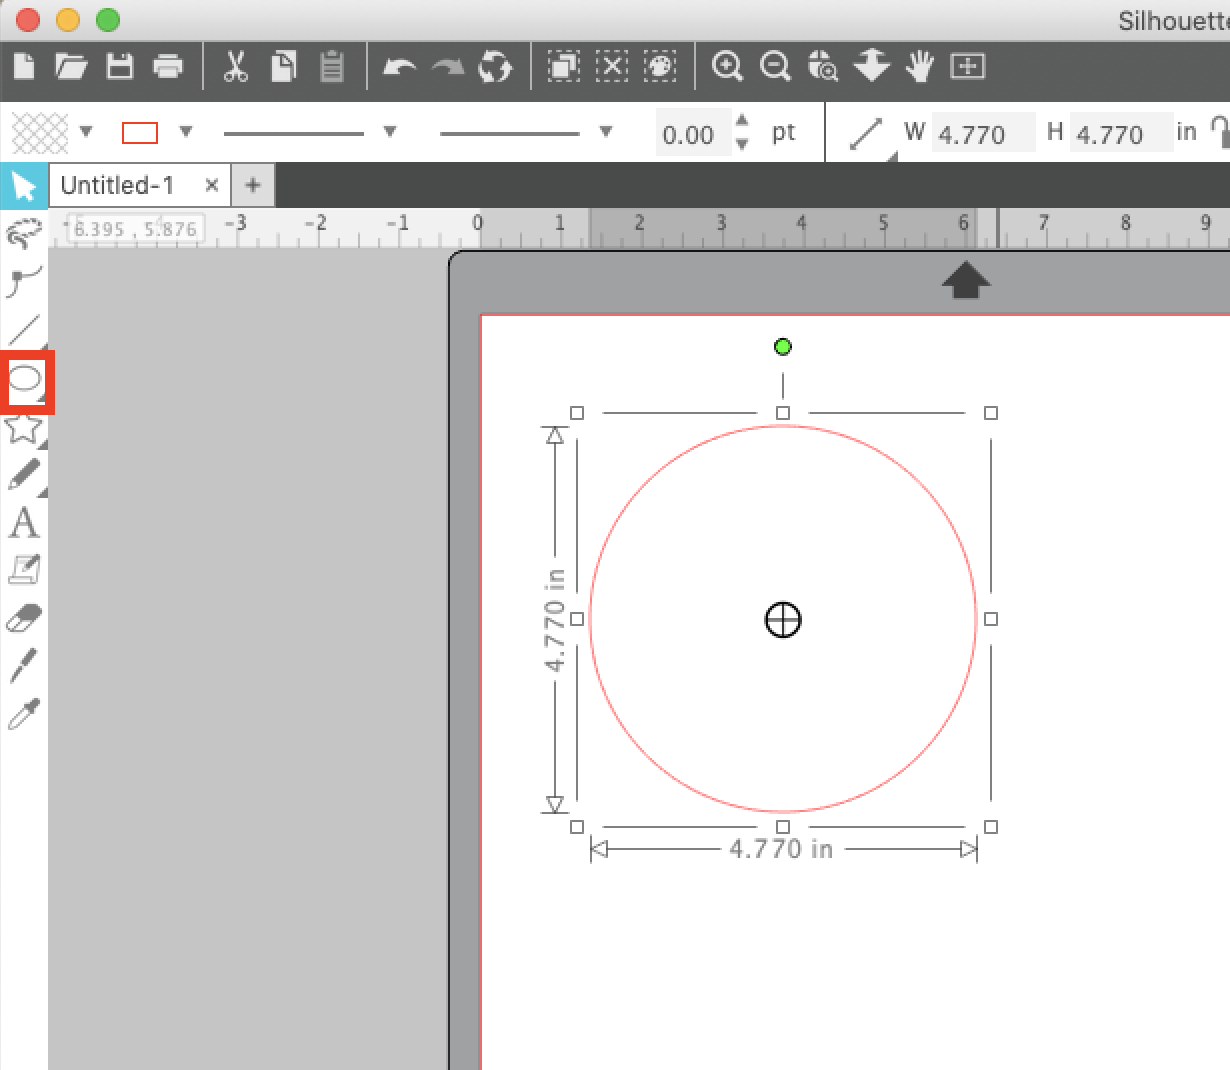
Task: Open the fill pattern dropdown
Action: tap(87, 131)
